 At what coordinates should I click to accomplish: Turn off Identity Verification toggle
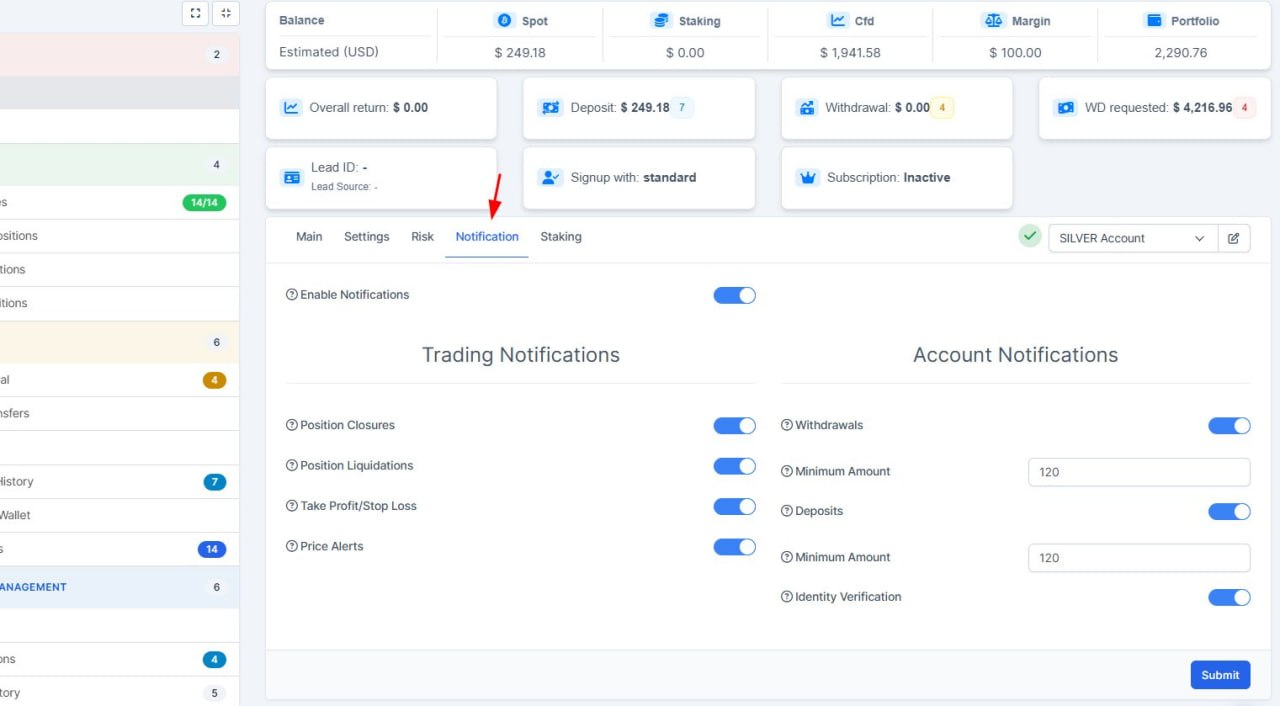(1229, 597)
